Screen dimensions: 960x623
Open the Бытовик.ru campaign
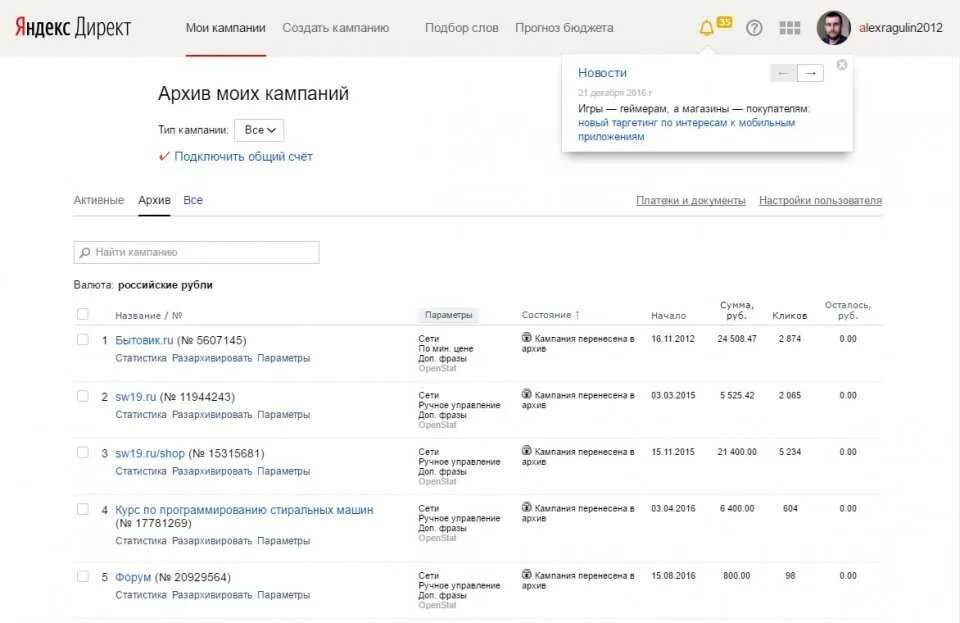144,340
